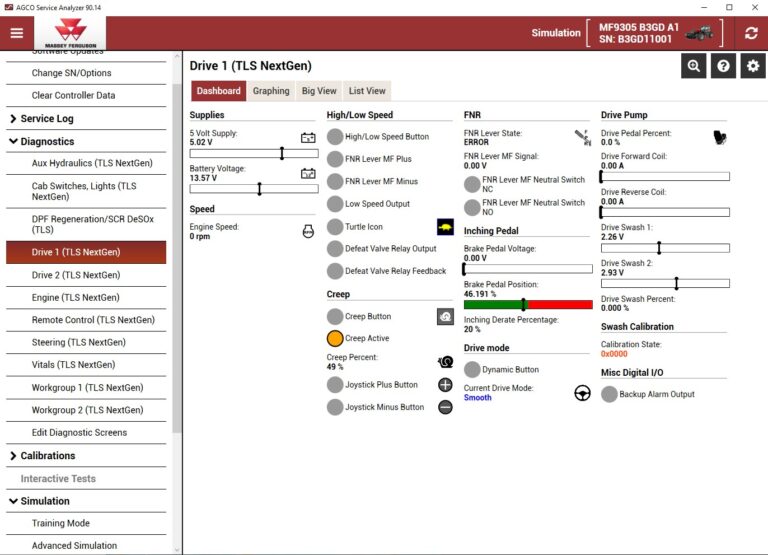The width and height of the screenshot is (768, 555).
Task: Click the 5 Volt Supply gauge bar
Action: [254, 154]
